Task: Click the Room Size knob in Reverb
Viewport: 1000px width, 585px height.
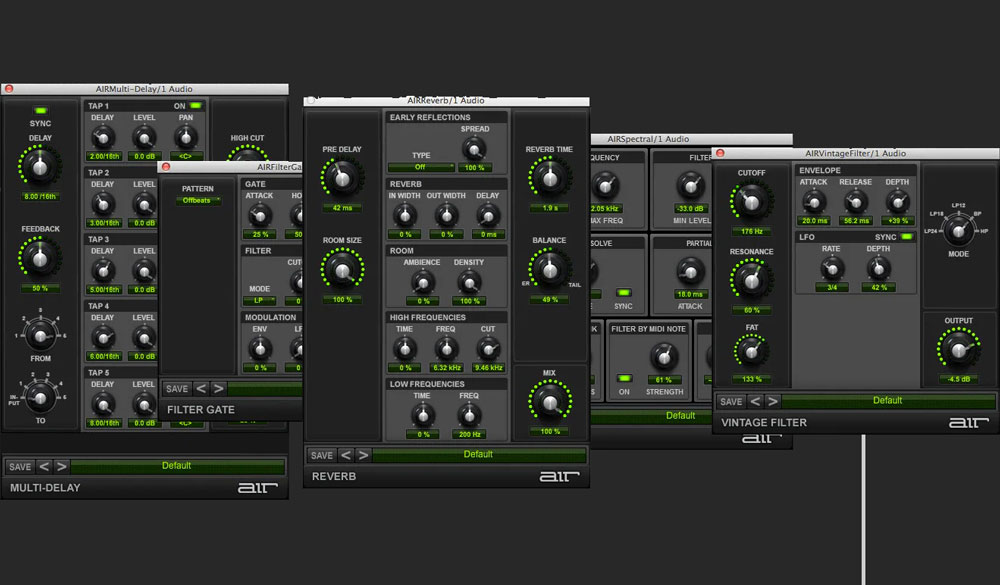Action: coord(342,270)
